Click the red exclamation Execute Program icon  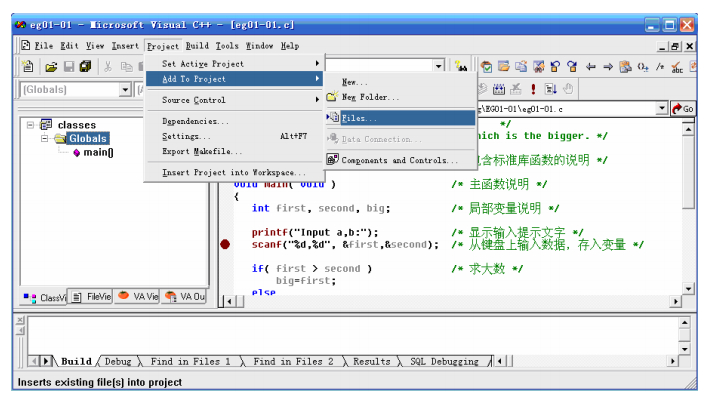533,89
